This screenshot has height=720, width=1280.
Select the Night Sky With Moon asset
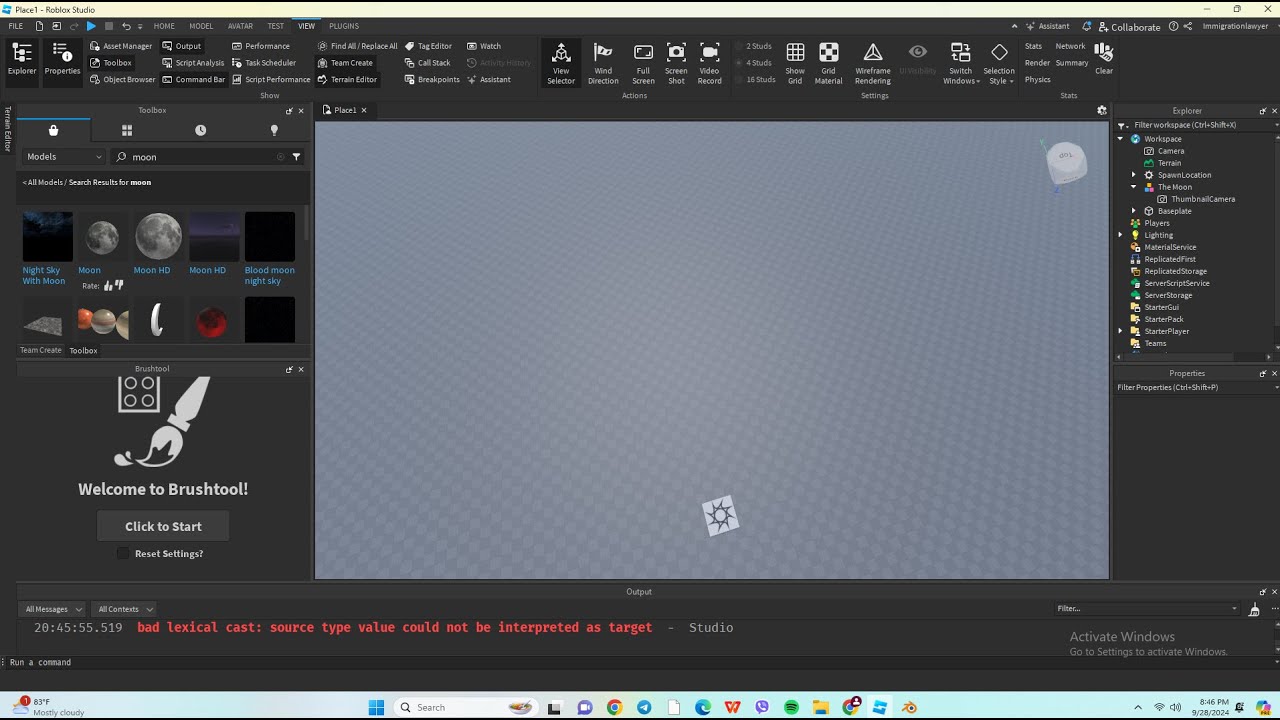[x=47, y=248]
